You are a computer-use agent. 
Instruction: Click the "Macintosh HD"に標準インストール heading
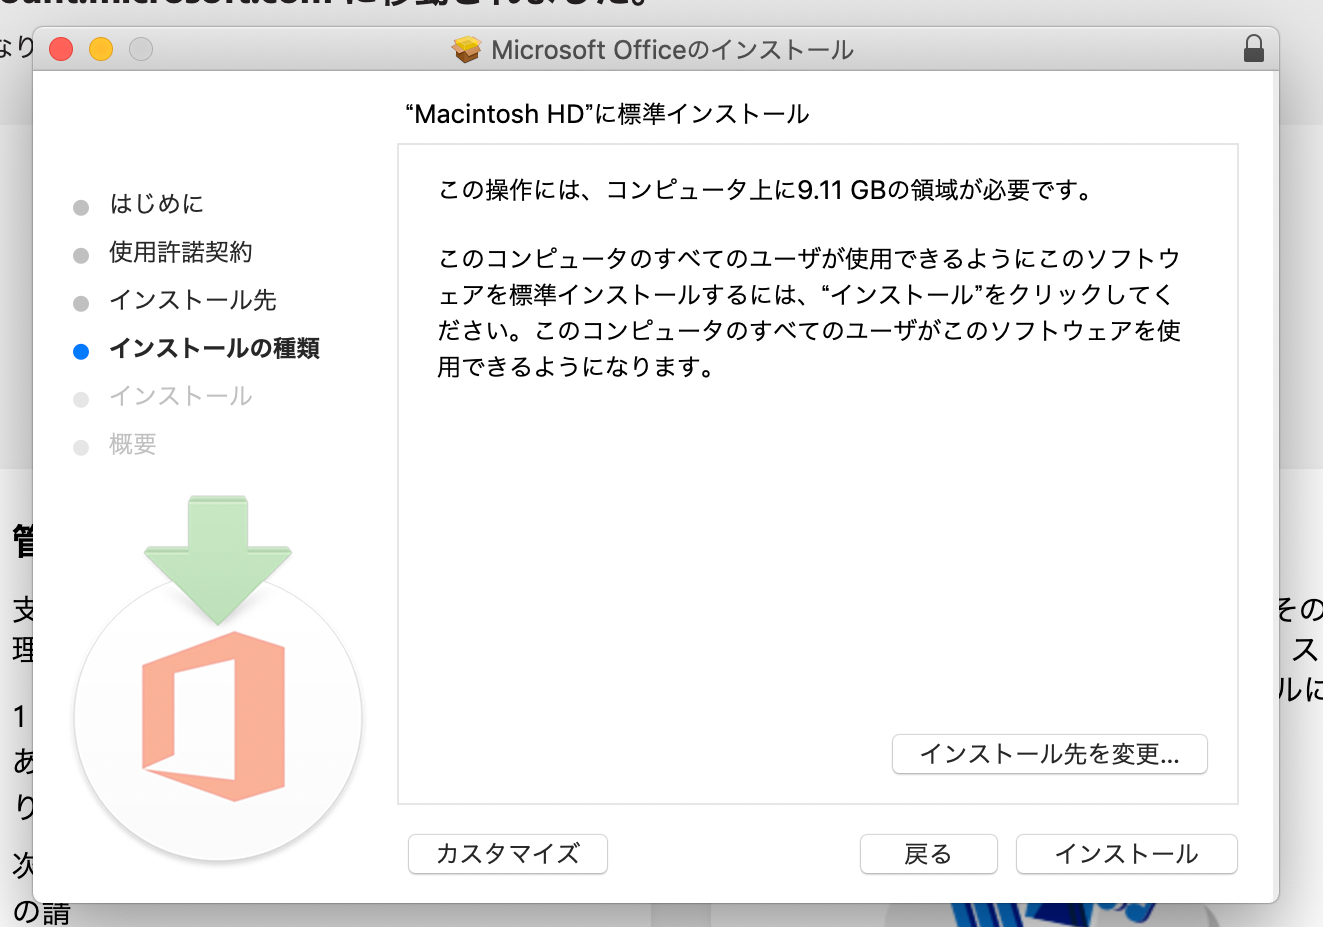click(607, 114)
